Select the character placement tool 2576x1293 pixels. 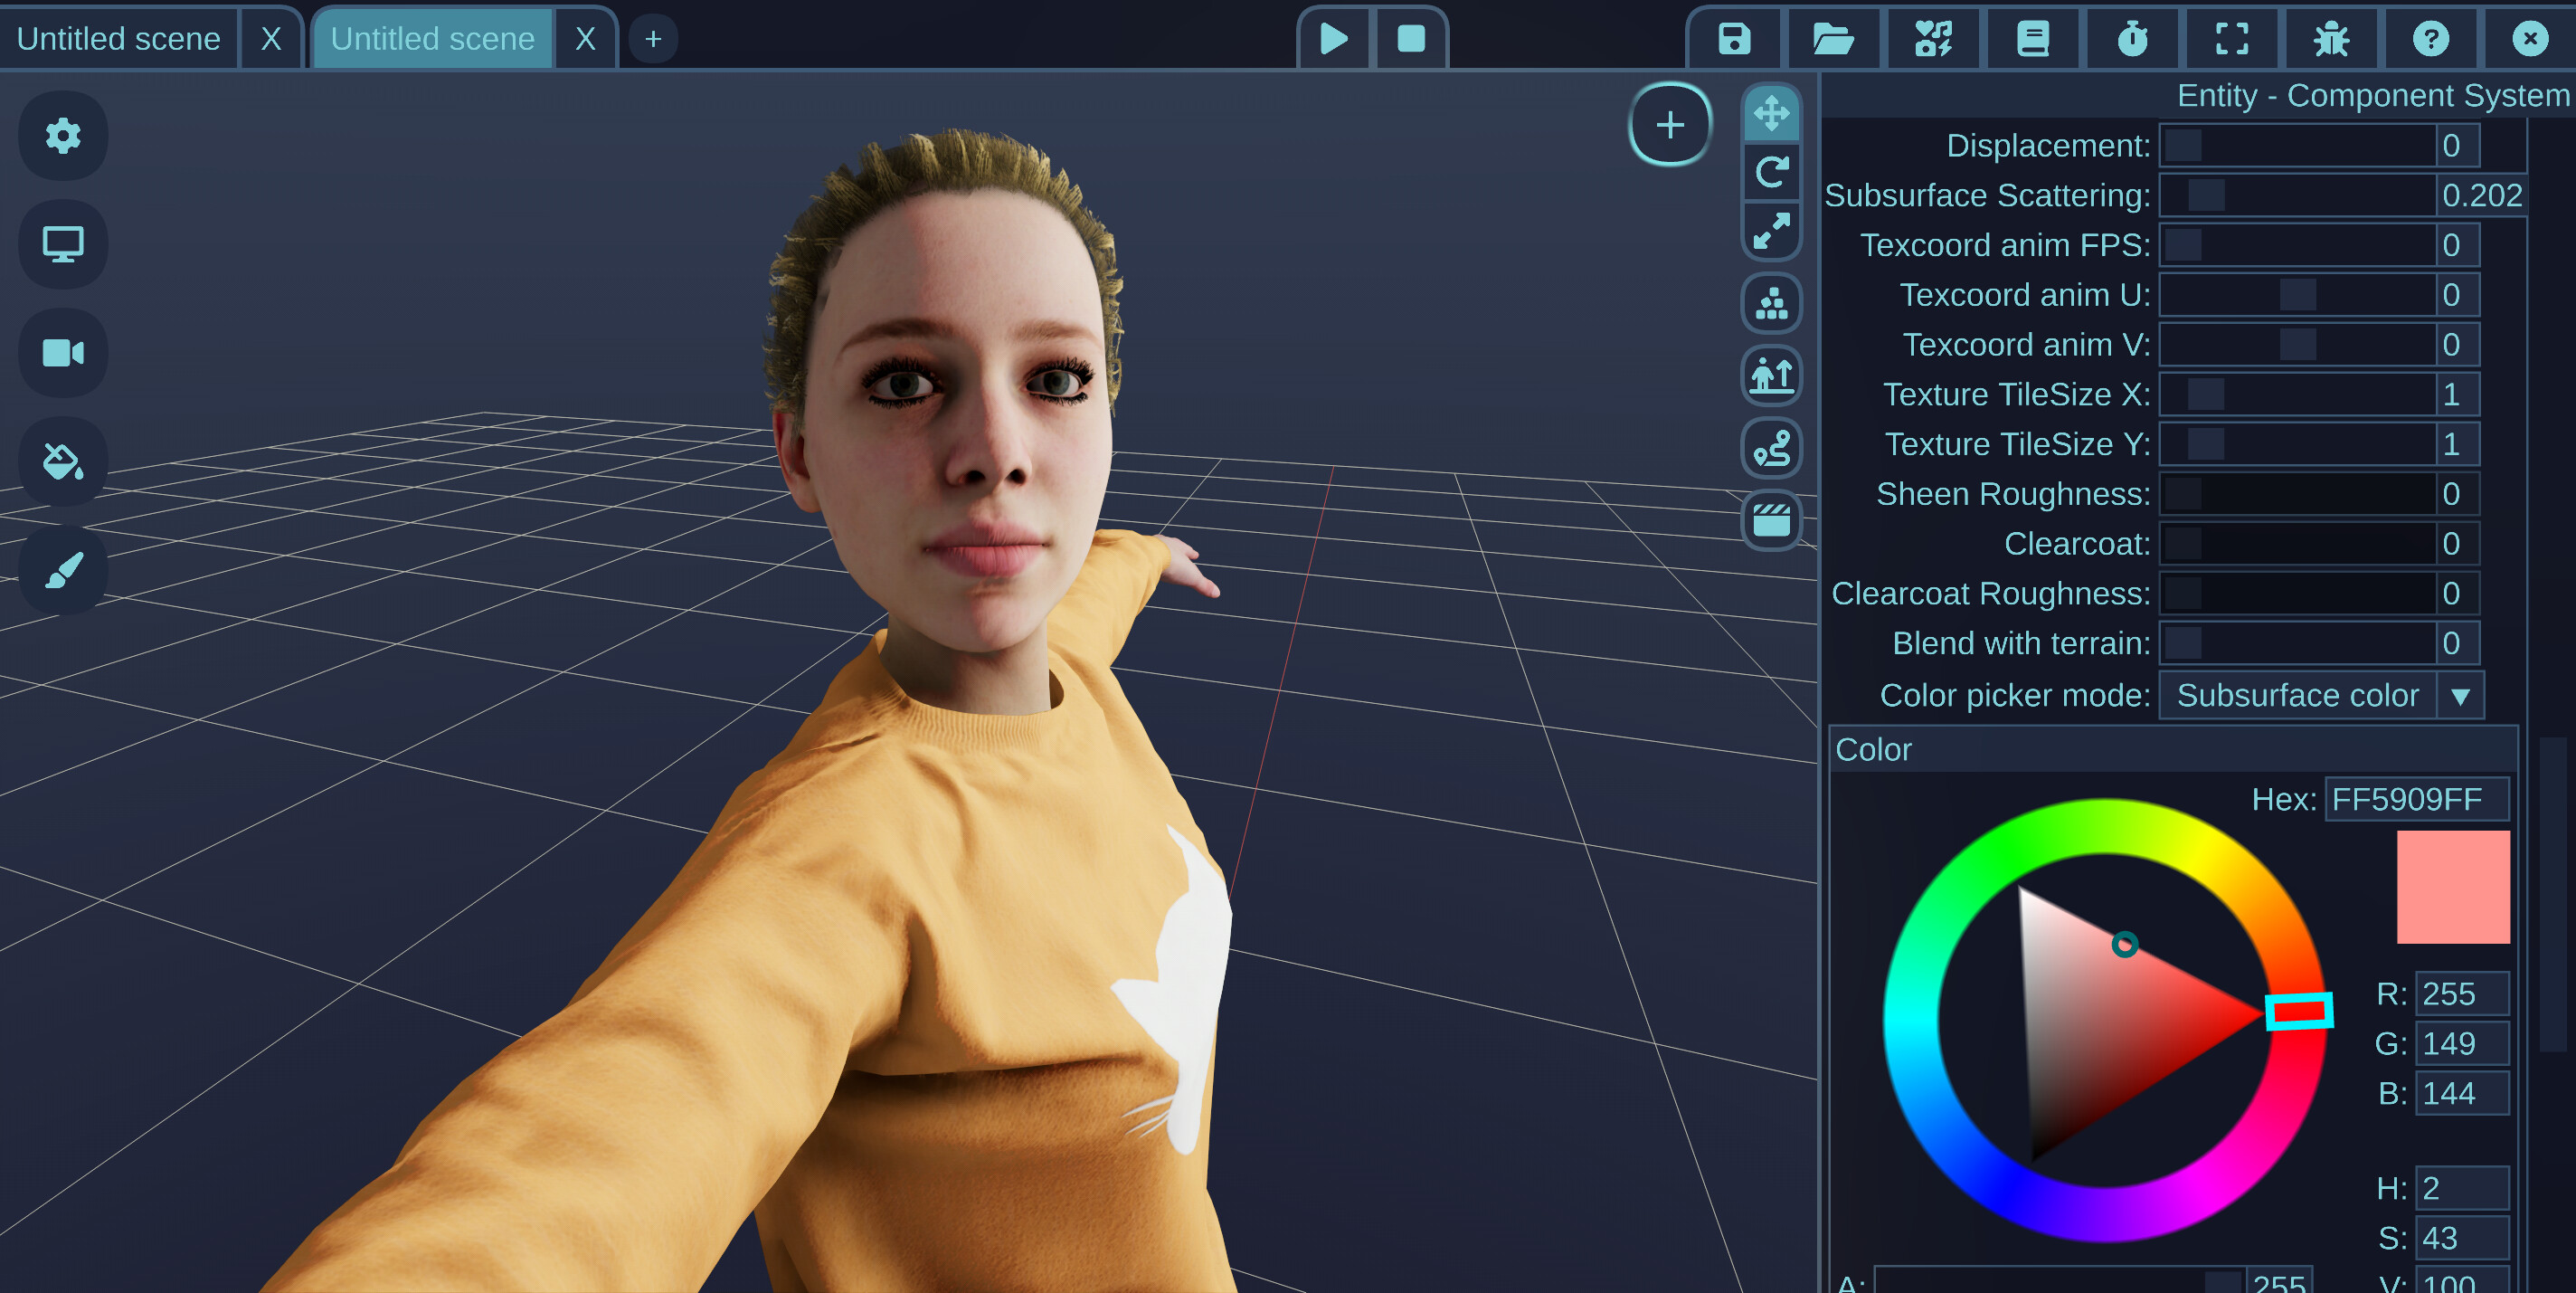tap(1771, 376)
